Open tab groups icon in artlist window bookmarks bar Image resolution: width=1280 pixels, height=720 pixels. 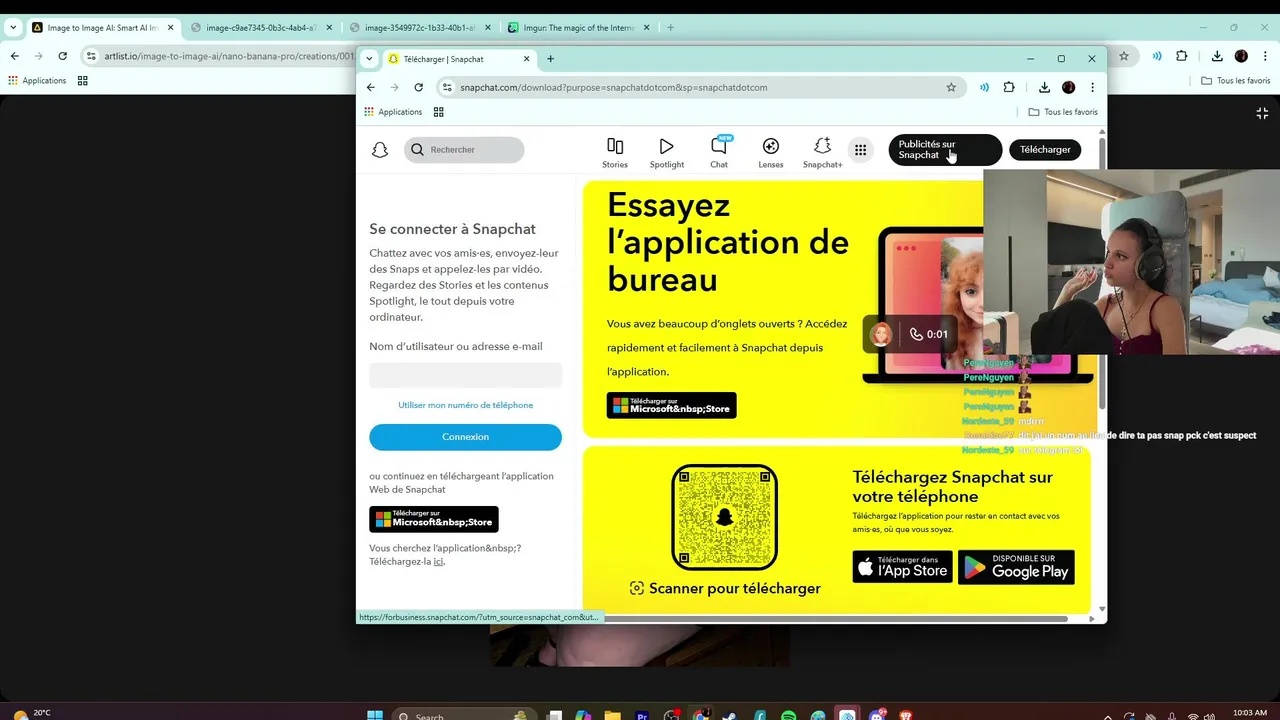[83, 81]
